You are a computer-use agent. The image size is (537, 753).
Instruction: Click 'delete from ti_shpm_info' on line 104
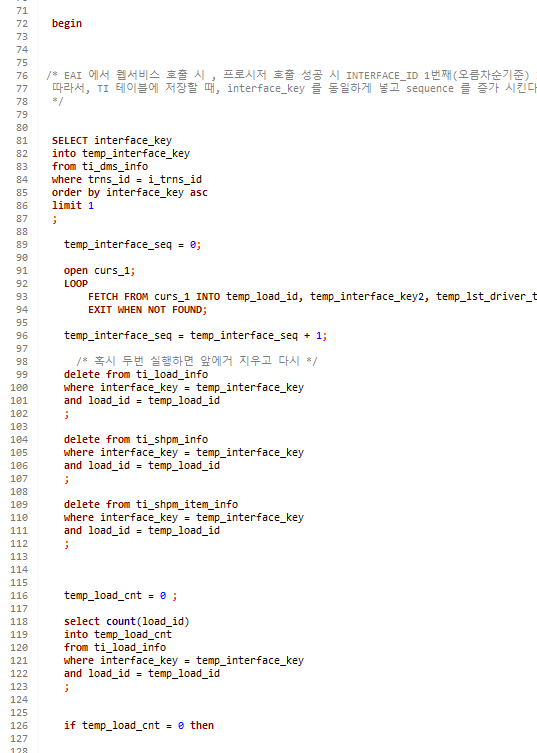[x=136, y=439]
